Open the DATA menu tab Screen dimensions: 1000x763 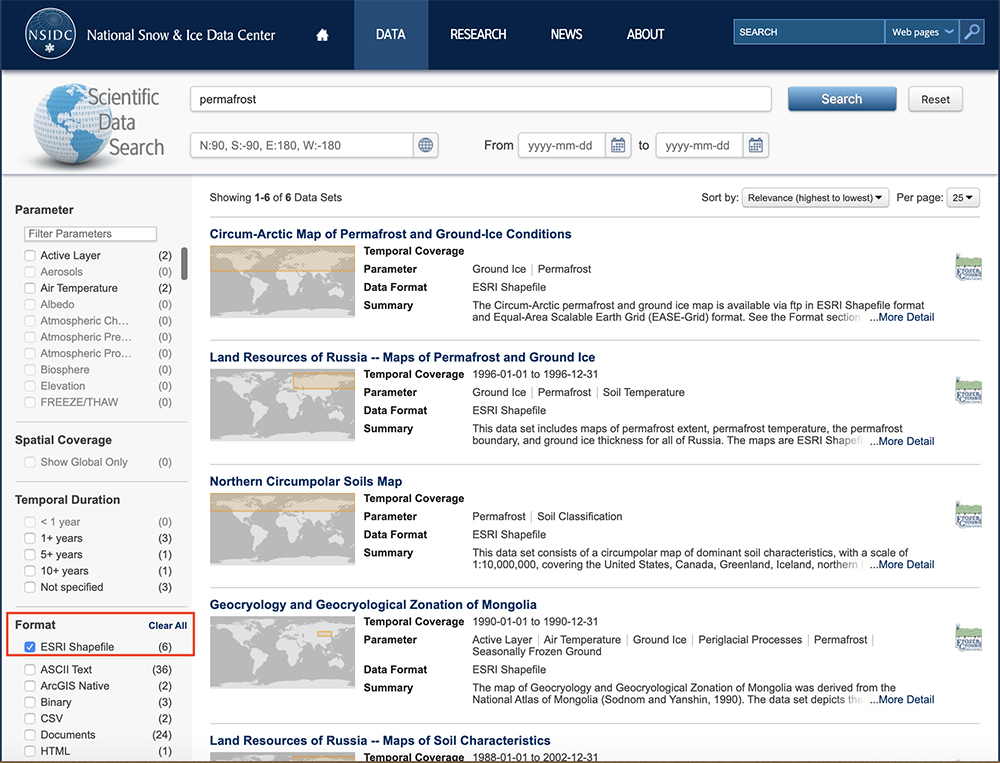click(x=390, y=34)
